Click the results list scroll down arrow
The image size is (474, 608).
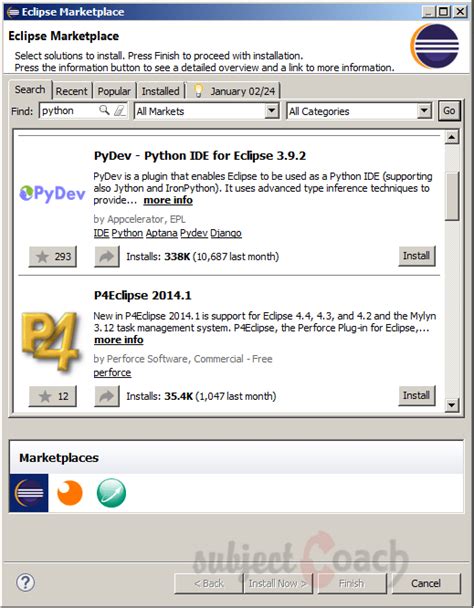[x=452, y=405]
